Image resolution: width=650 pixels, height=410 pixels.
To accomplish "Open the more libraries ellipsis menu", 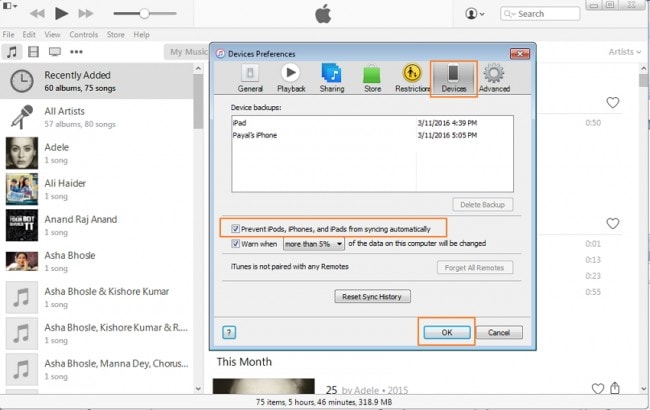I will point(76,52).
